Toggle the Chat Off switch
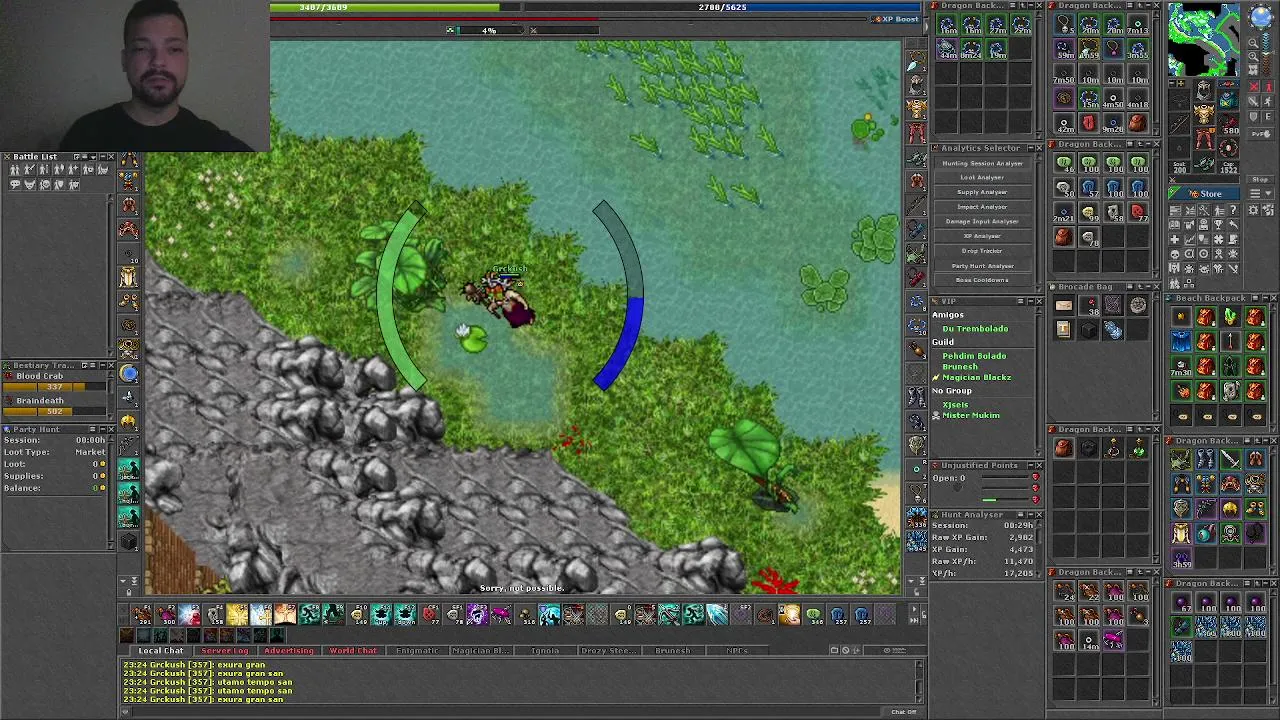1280x720 pixels. [x=903, y=712]
